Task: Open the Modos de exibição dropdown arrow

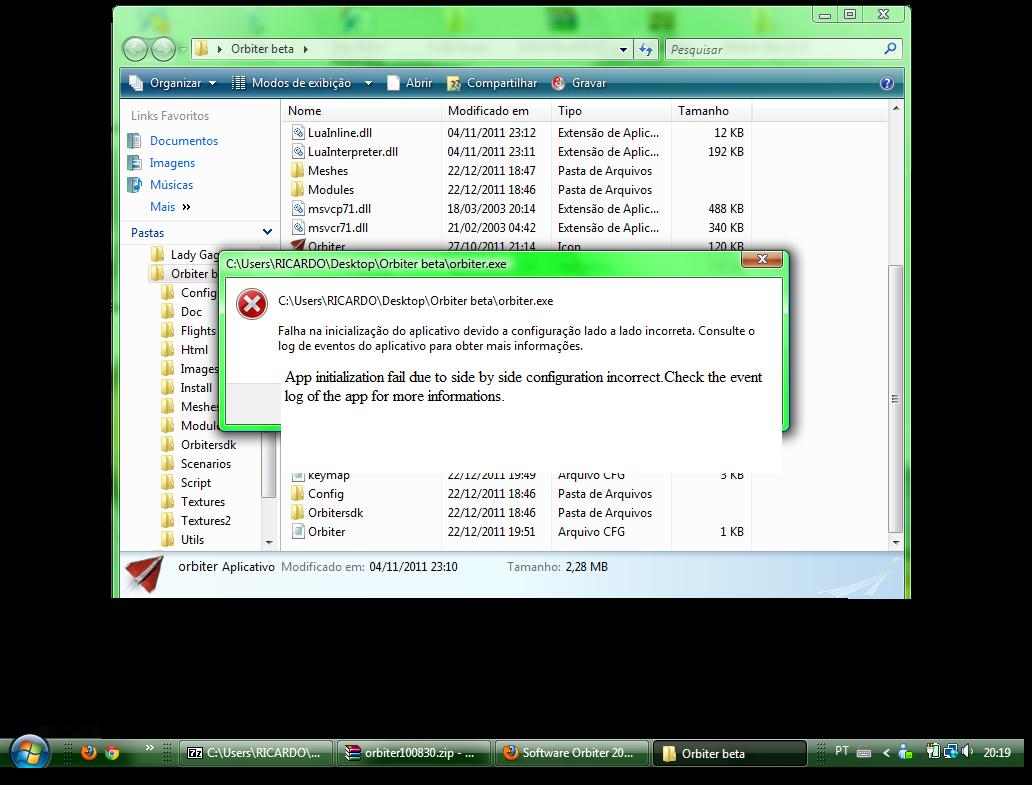Action: 369,83
